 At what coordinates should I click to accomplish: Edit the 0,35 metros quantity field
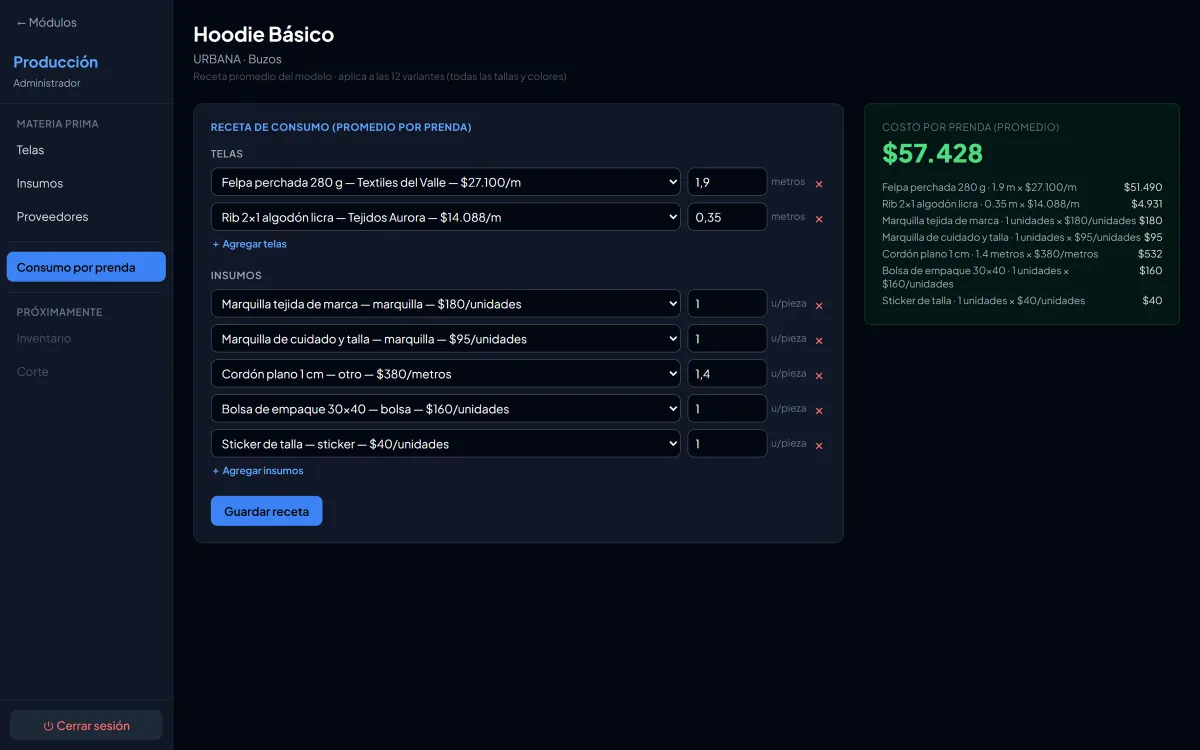[727, 217]
